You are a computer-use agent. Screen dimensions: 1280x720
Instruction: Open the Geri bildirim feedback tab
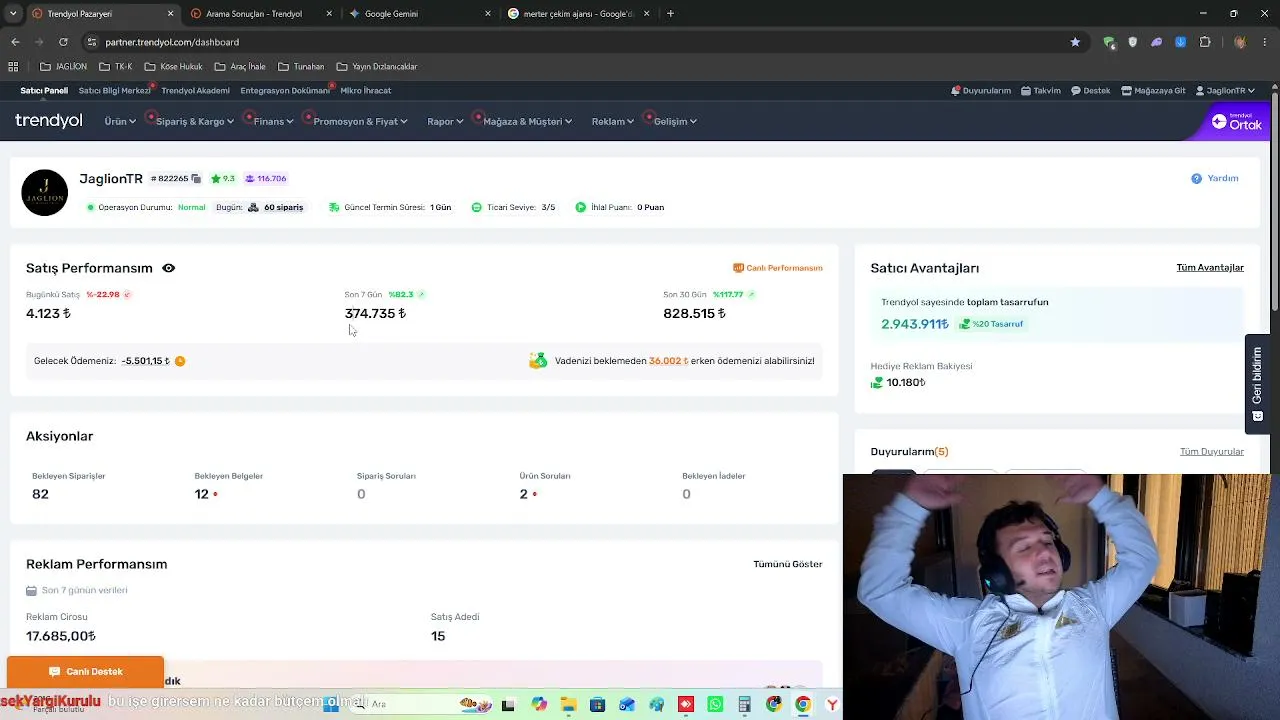click(1257, 385)
